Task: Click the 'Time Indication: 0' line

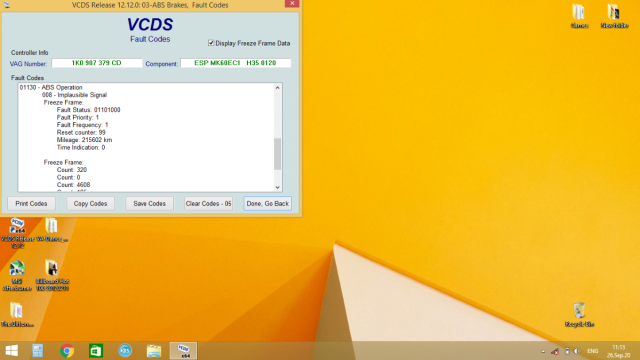Action: coord(81,147)
